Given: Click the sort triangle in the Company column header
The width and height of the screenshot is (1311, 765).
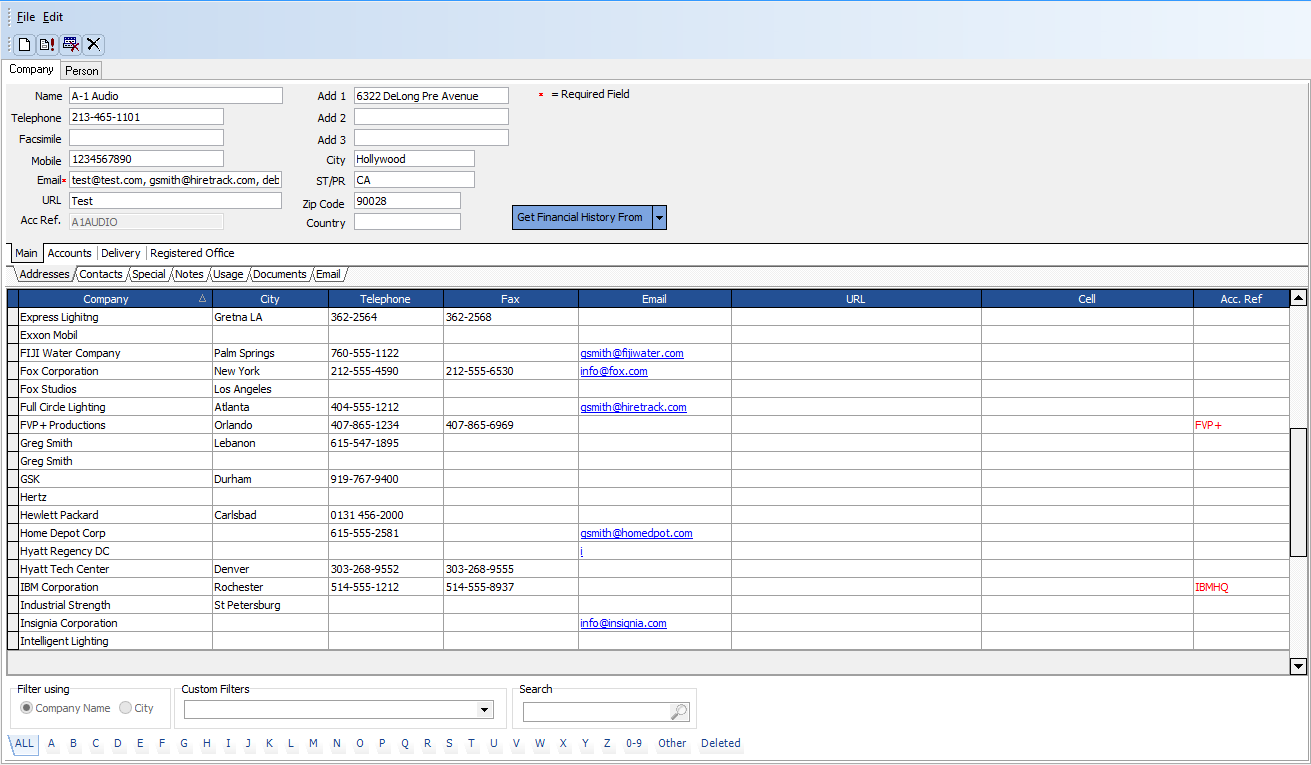Looking at the screenshot, I should (x=203, y=299).
